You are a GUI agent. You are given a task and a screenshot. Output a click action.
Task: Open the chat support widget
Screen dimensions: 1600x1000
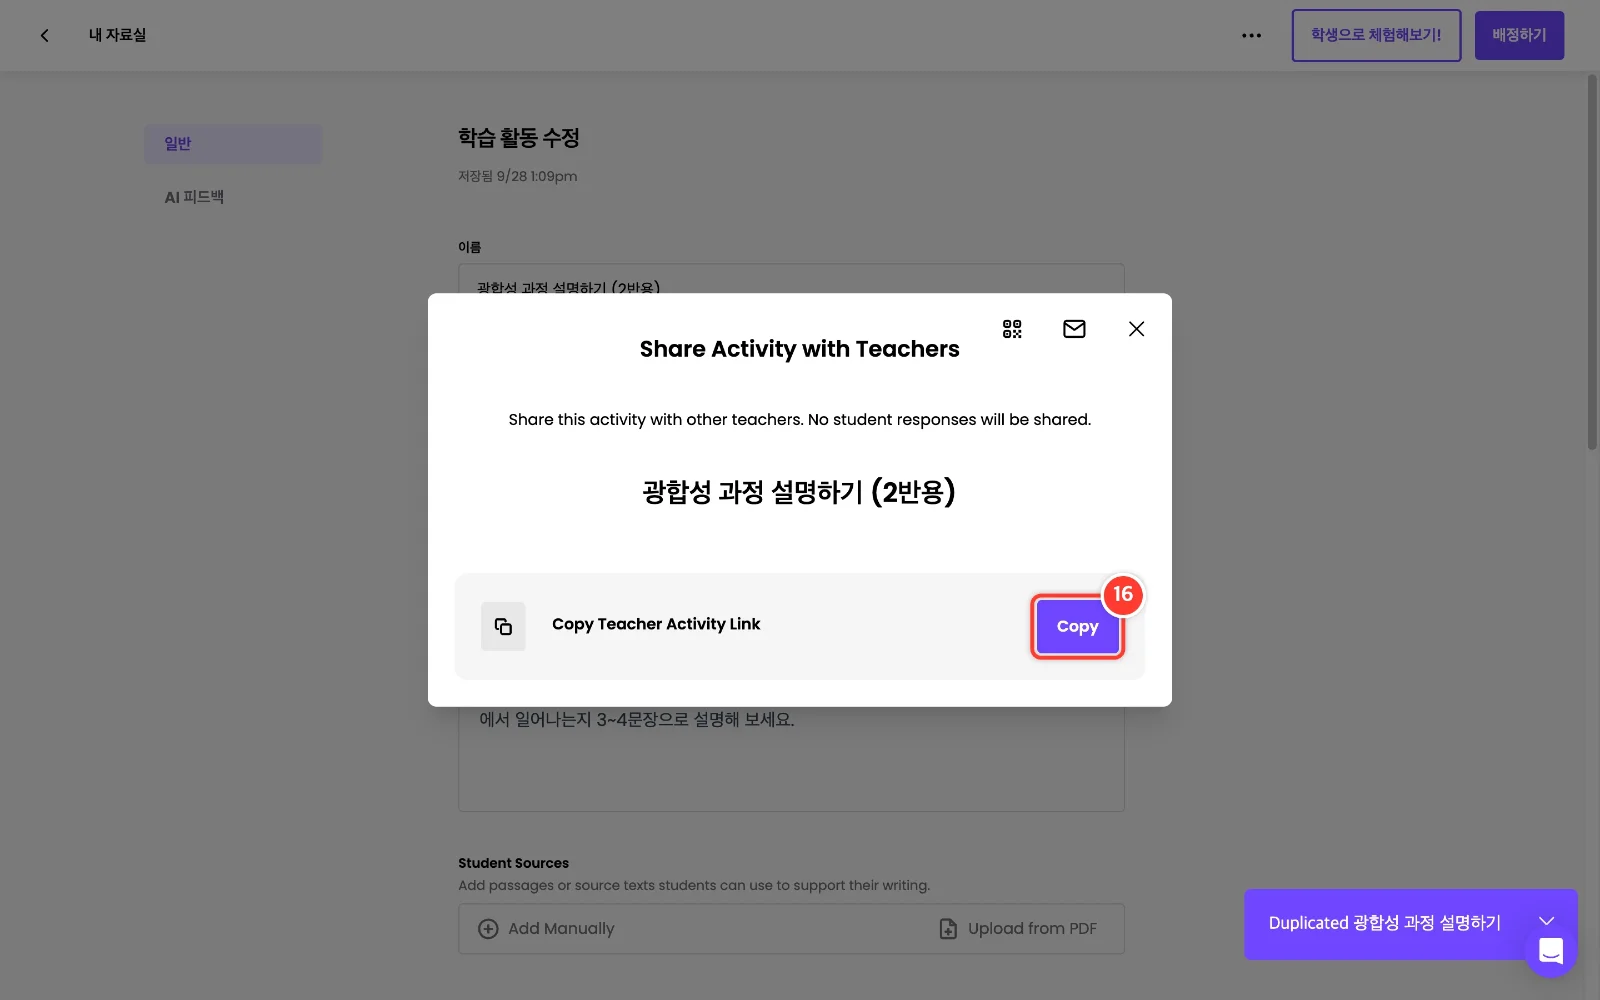(x=1551, y=950)
